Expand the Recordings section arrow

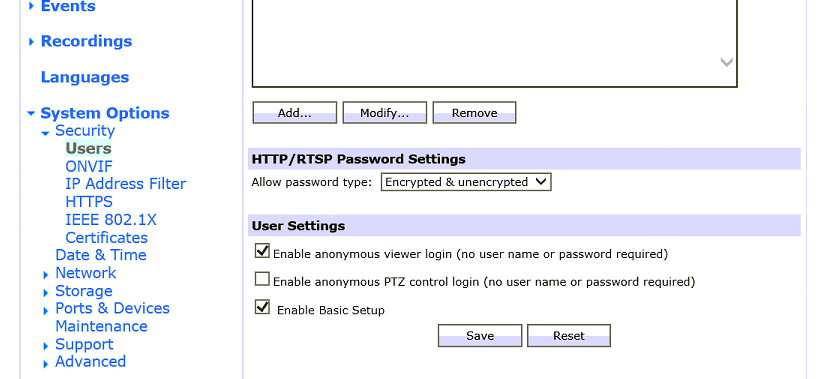[x=31, y=42]
